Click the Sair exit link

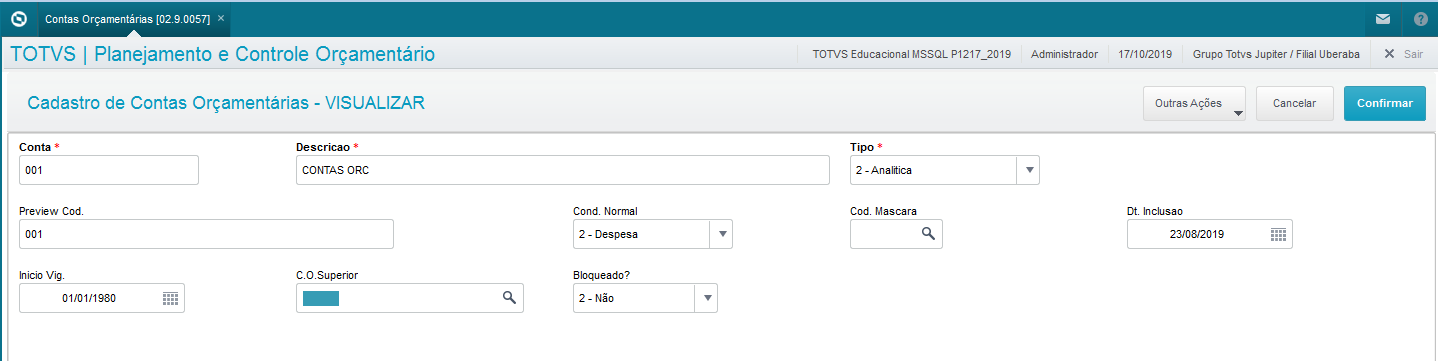point(1403,54)
